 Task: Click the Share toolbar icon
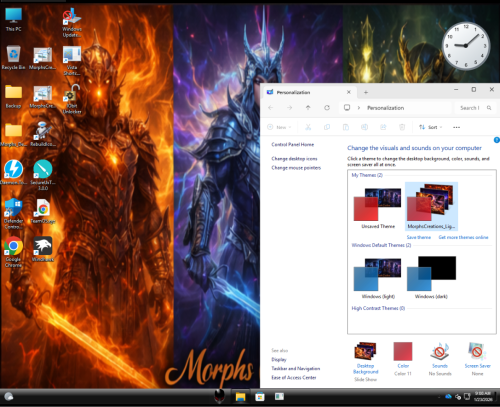(383, 127)
